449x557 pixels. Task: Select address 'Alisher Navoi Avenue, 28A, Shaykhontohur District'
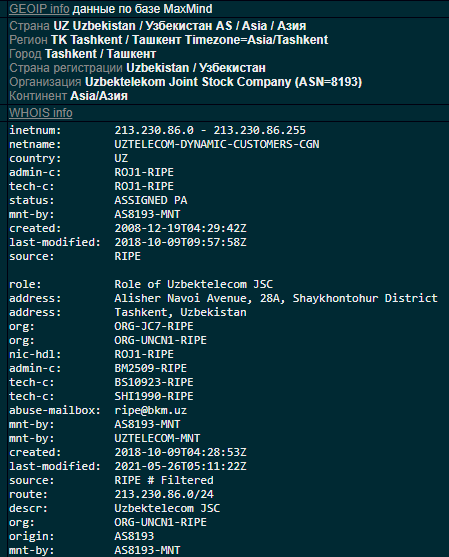[276, 298]
